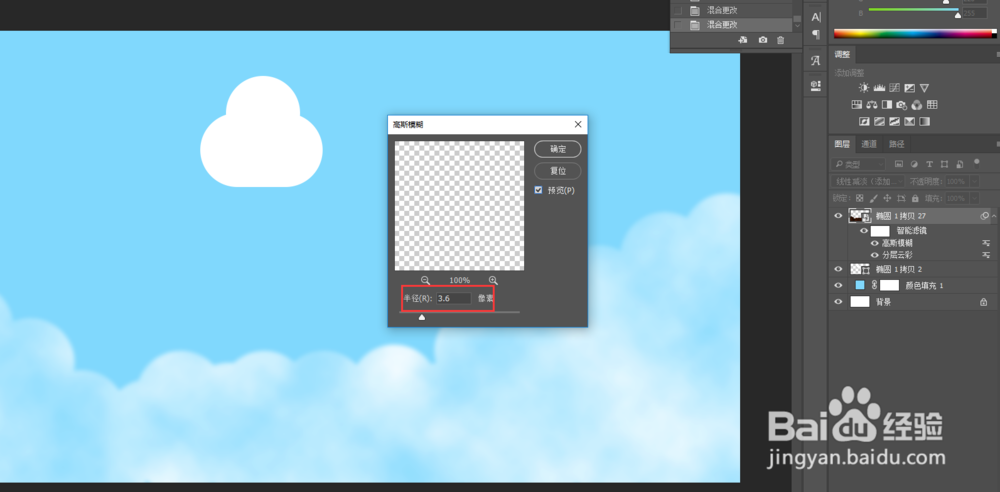
Task: Select the 调整 panel tab
Action: pos(842,54)
